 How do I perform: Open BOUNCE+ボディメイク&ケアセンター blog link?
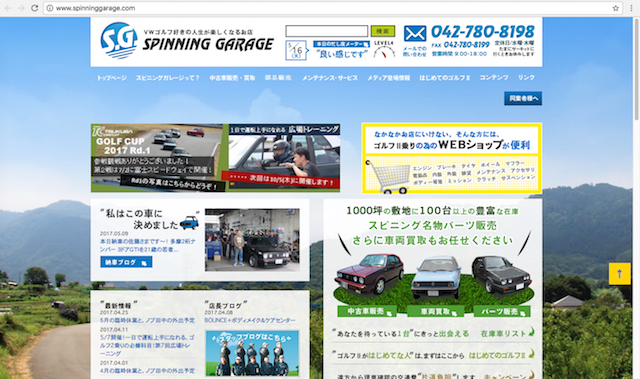click(x=250, y=320)
